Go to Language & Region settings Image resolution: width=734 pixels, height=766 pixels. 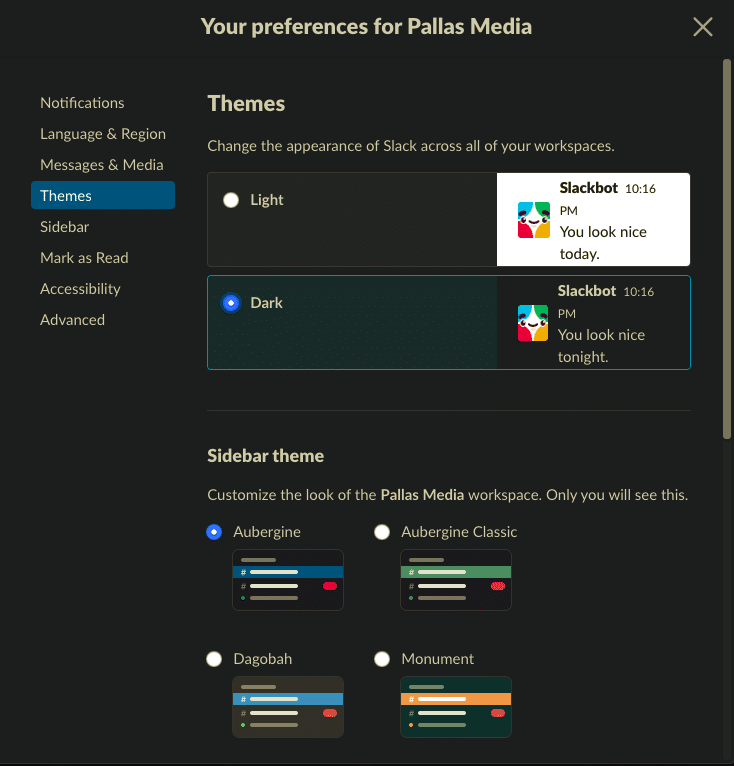(x=103, y=134)
